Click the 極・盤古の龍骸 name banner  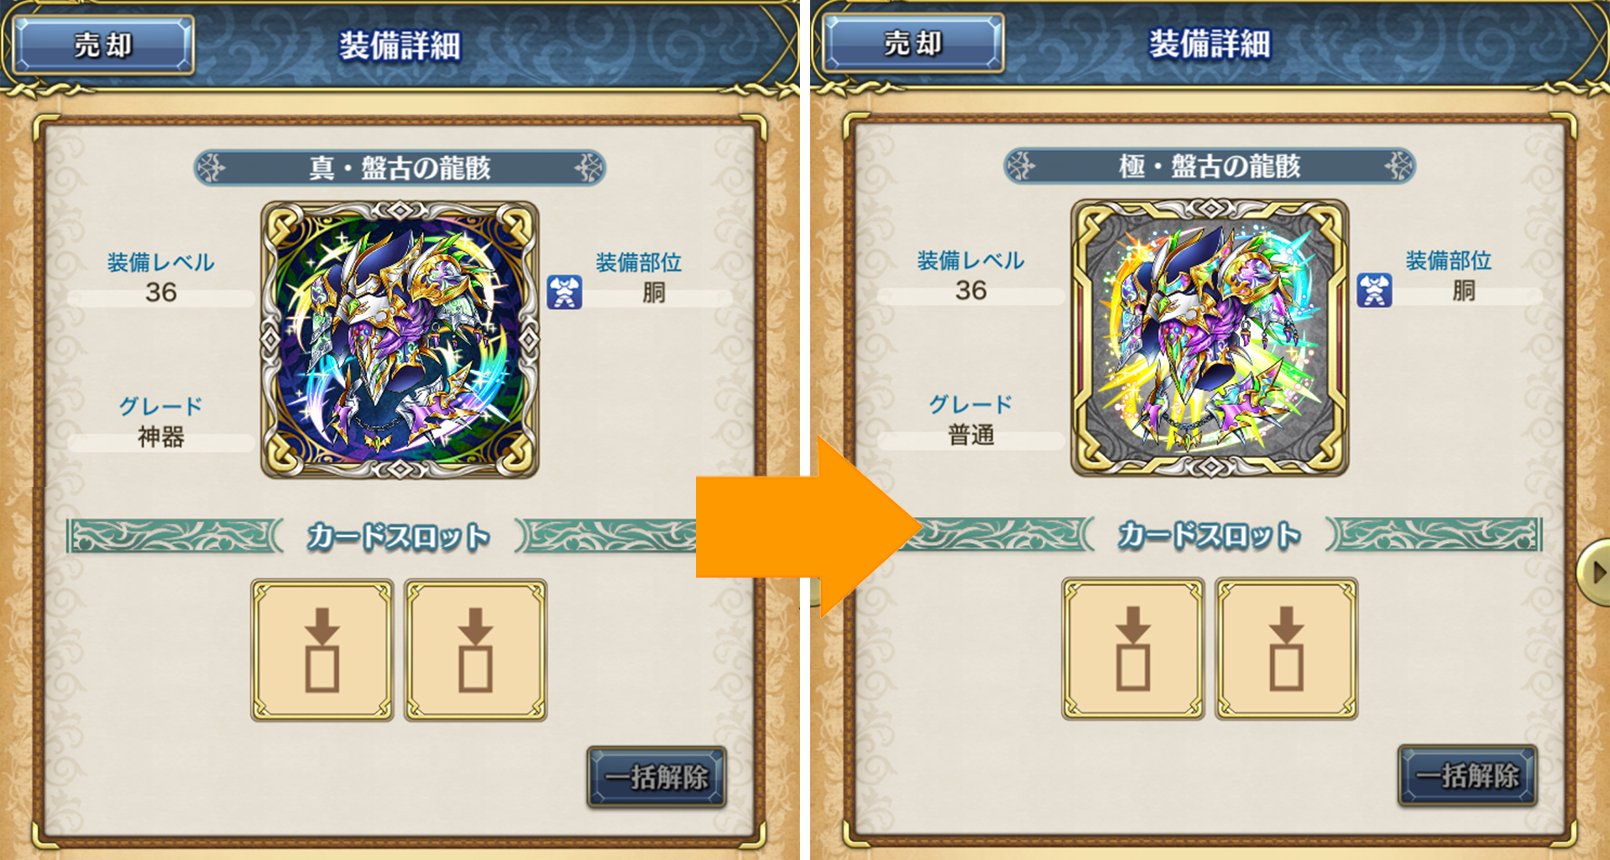tap(1210, 165)
